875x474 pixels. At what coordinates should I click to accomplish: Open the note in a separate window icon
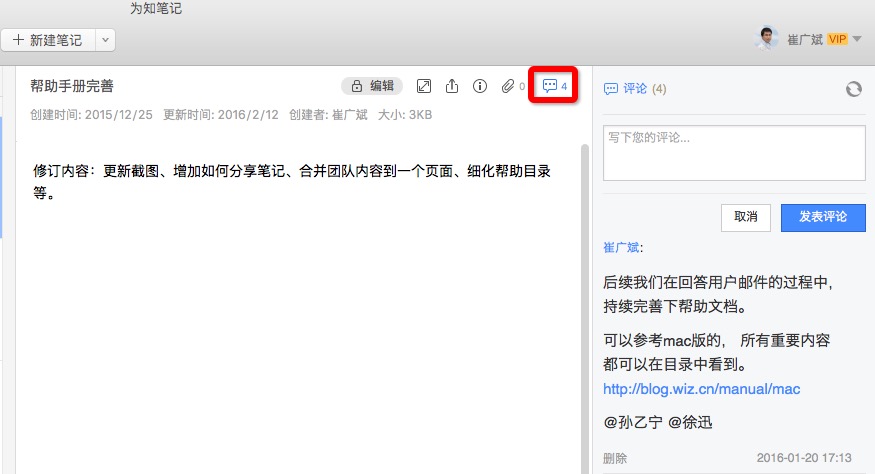(x=424, y=86)
